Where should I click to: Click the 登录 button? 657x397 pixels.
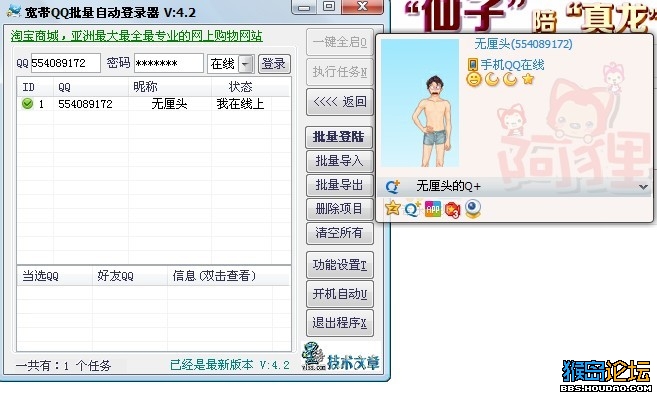(x=274, y=64)
